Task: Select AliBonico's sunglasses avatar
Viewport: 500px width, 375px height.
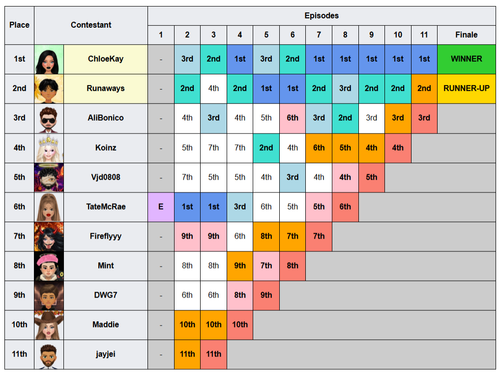Action: point(49,118)
